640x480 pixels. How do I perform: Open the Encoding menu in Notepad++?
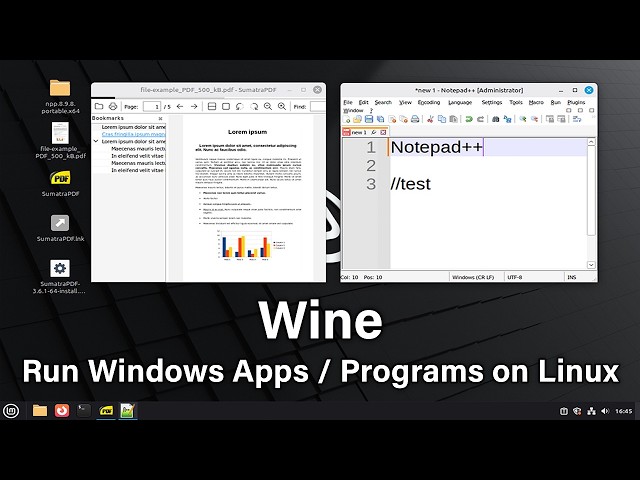(x=429, y=102)
